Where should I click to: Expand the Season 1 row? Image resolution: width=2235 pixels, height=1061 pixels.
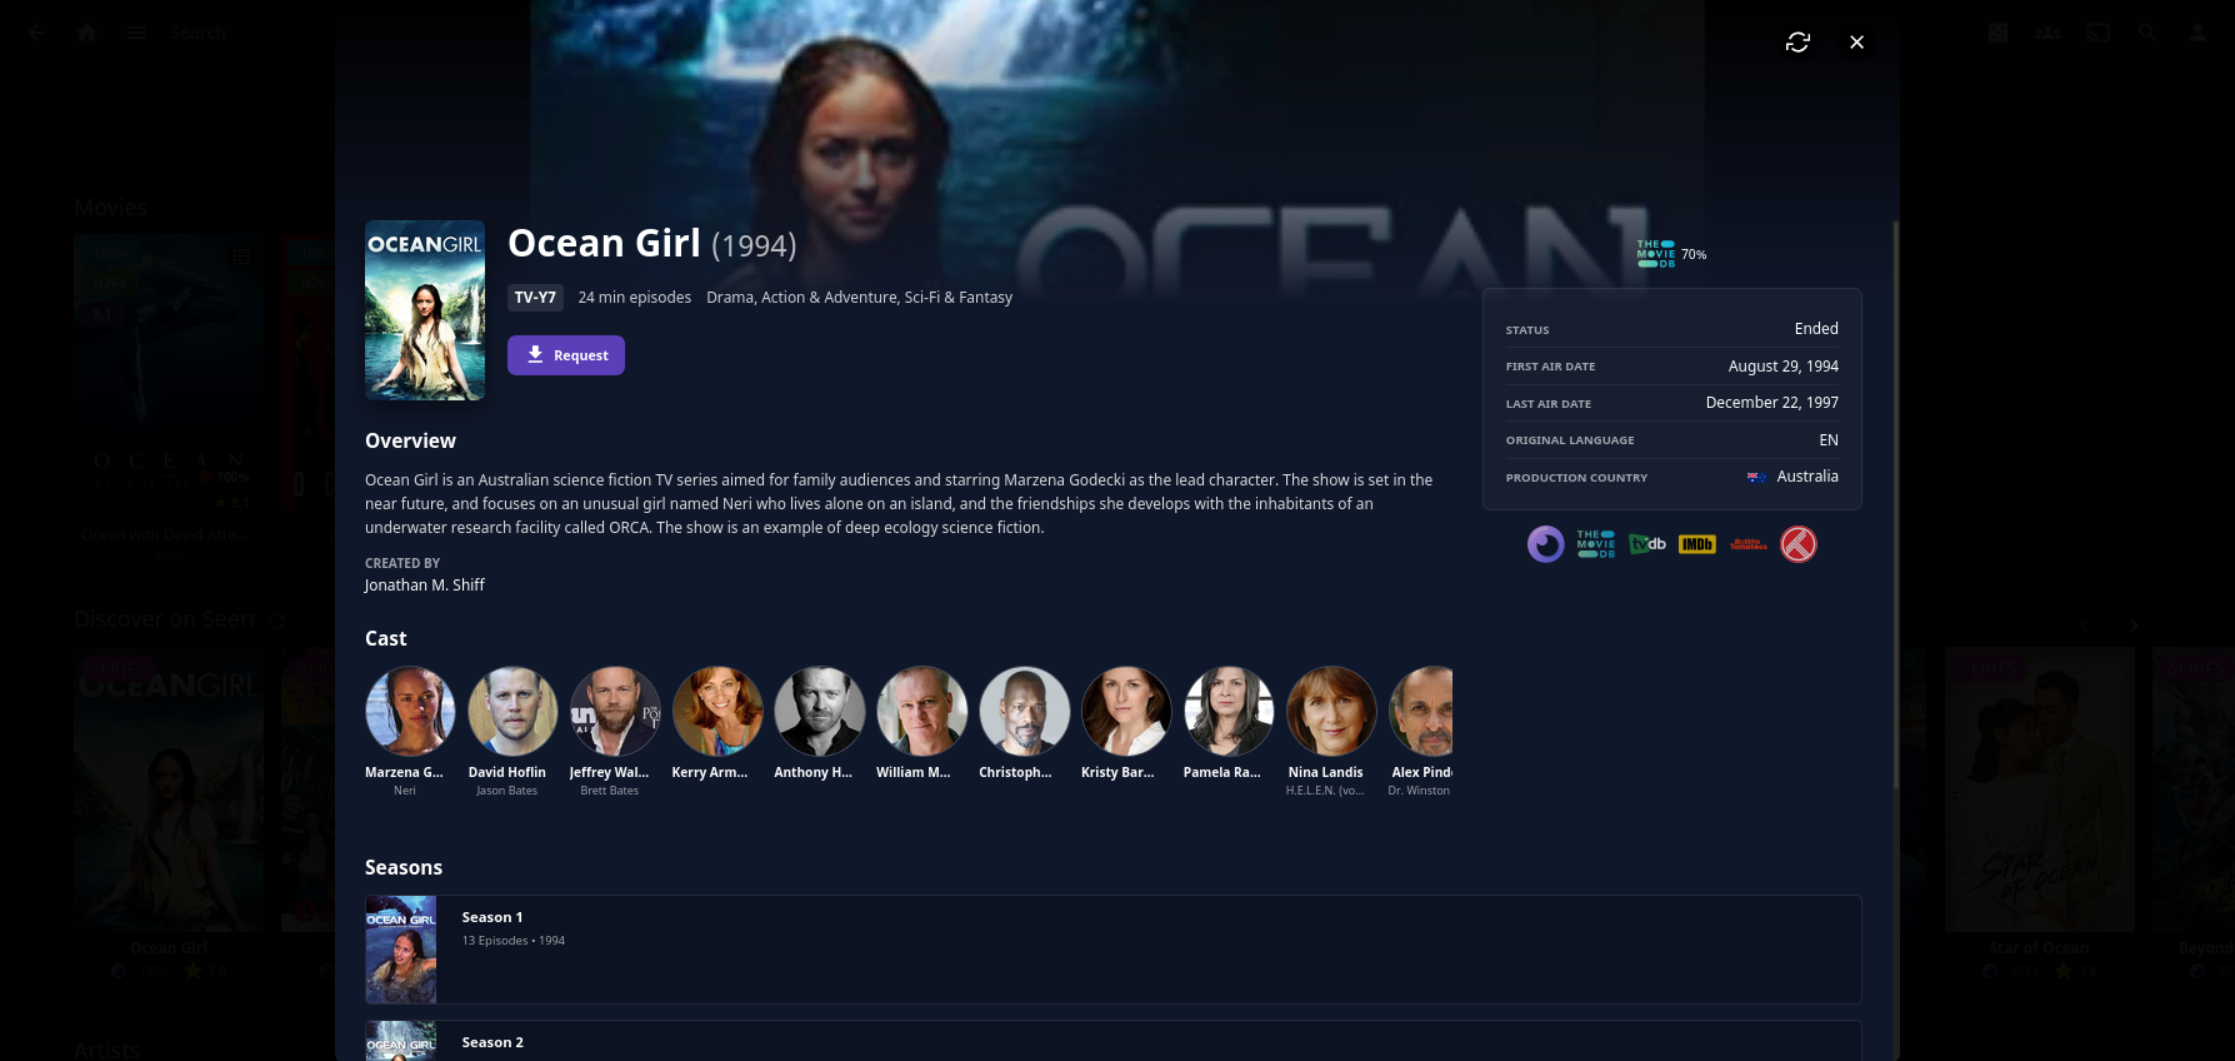tap(1113, 949)
